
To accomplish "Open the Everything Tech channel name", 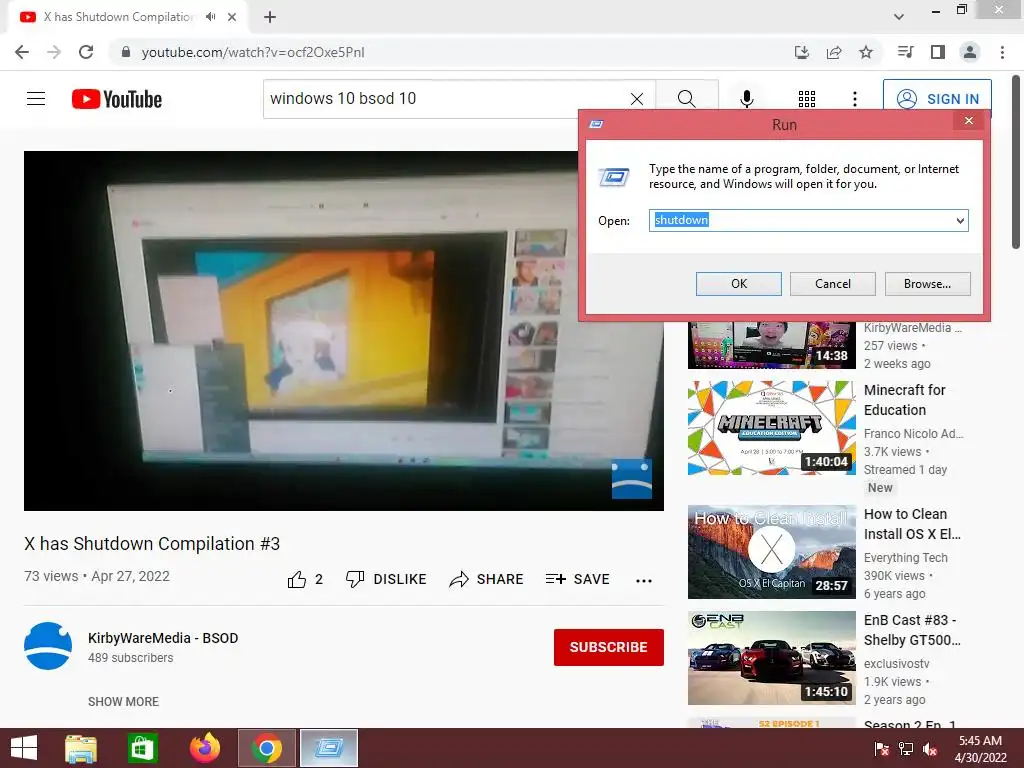I will click(x=905, y=558).
